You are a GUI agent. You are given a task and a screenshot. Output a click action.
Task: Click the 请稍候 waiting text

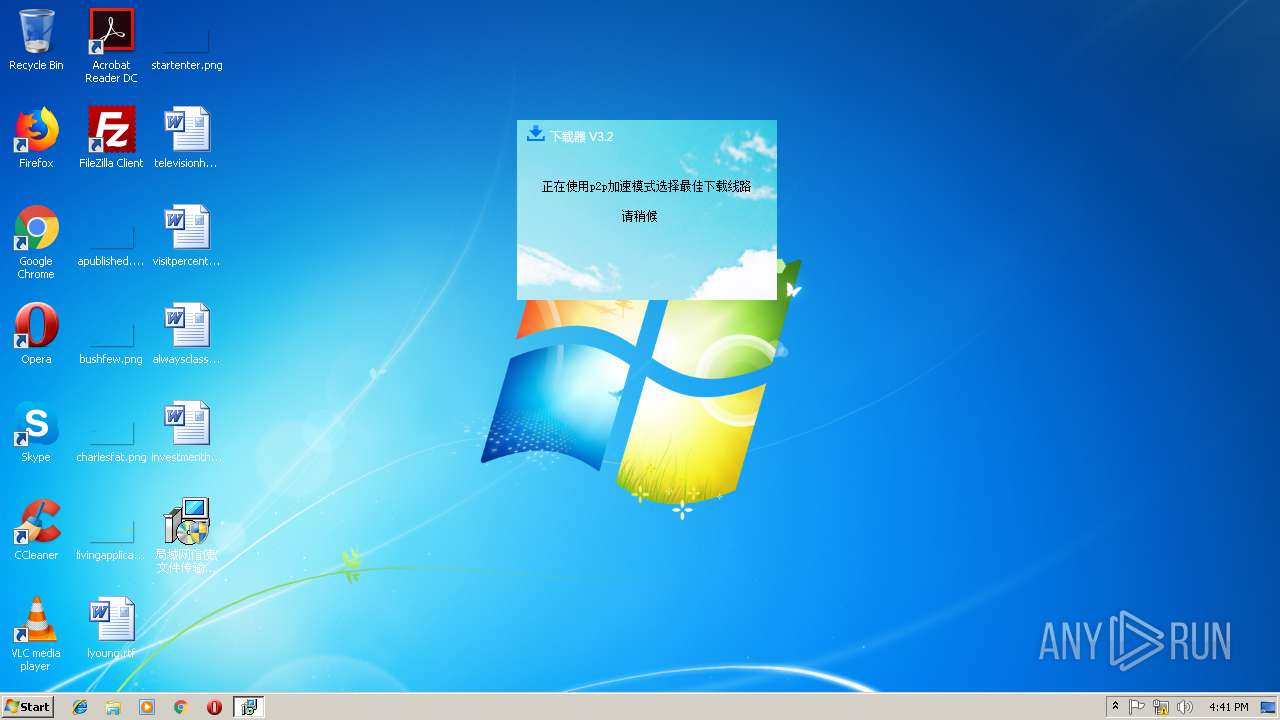(640, 216)
